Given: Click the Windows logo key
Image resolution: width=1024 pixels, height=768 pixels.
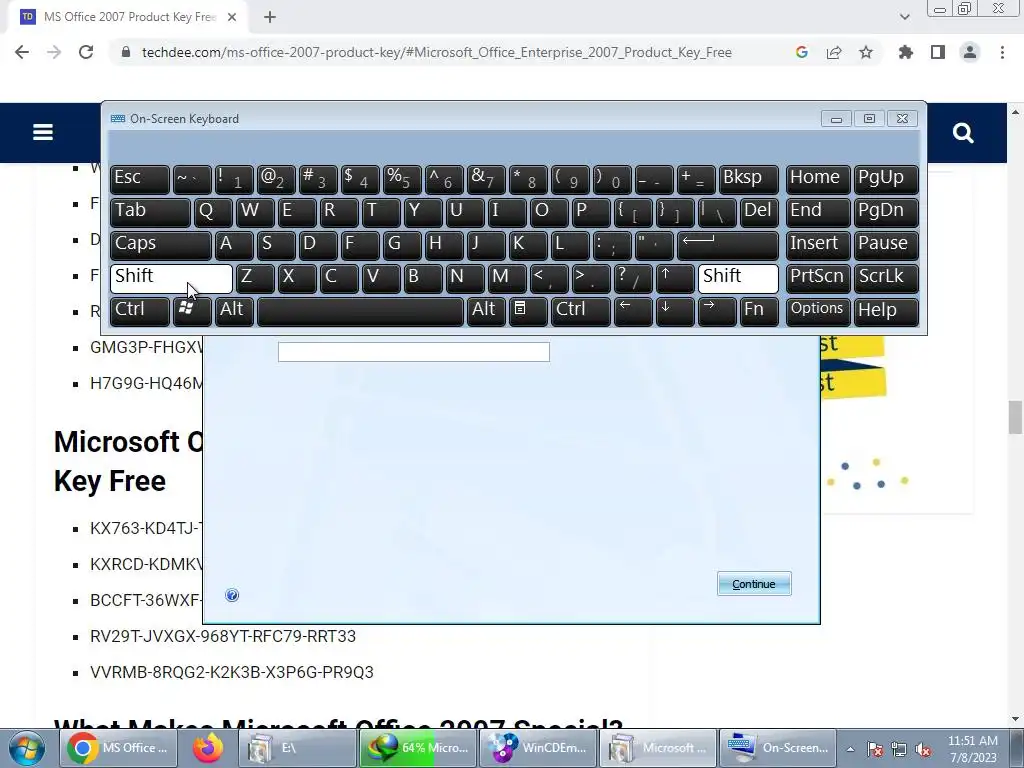Looking at the screenshot, I should 192,312.
